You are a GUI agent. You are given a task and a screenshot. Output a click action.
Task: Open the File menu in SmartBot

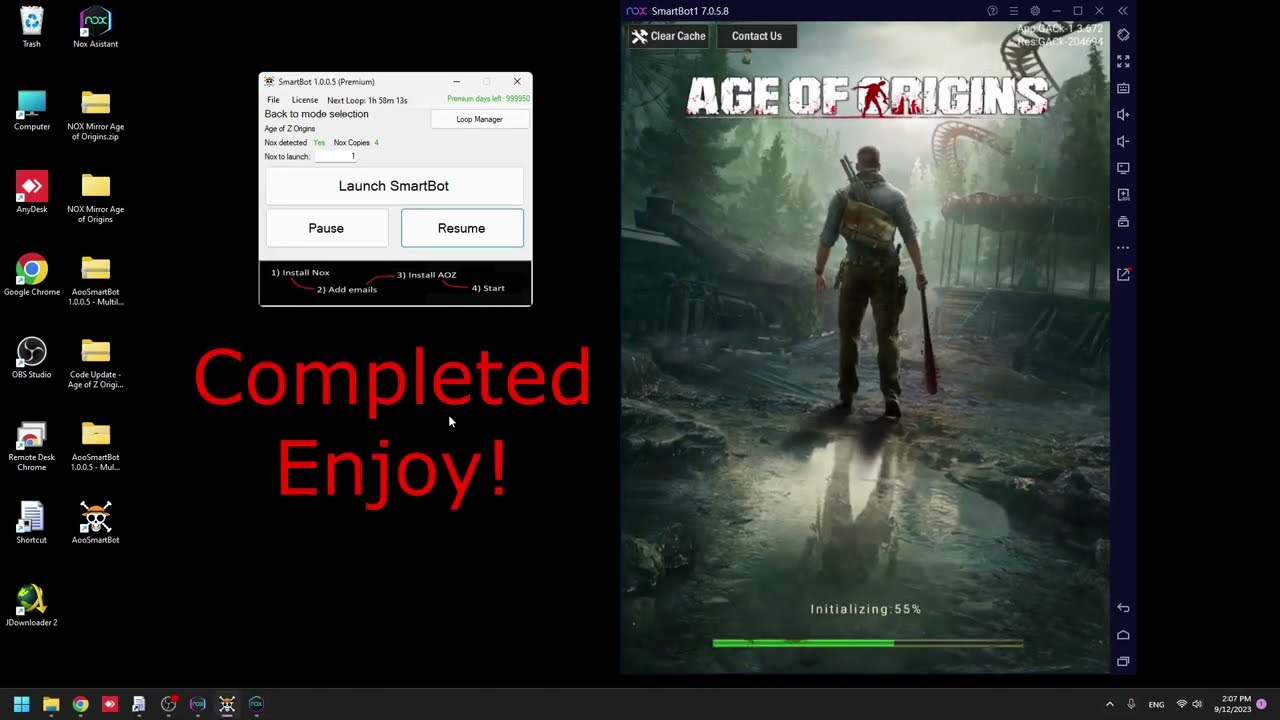coord(273,100)
